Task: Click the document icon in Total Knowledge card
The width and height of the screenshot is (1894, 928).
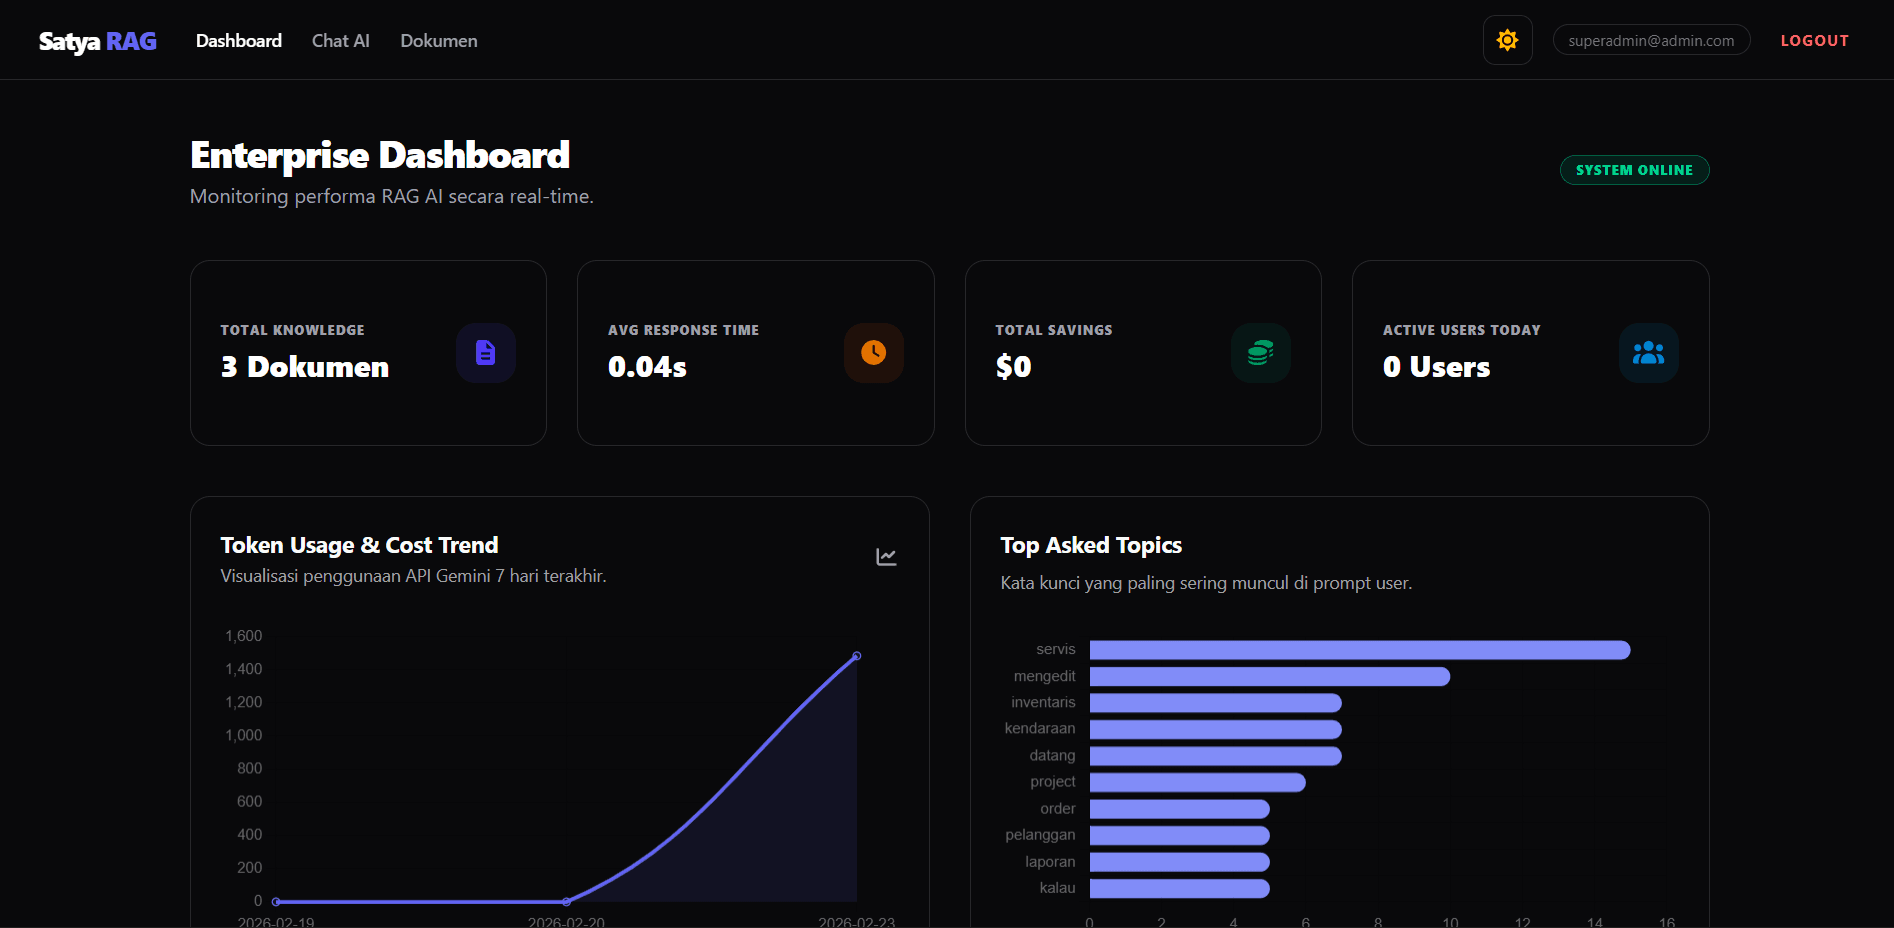Action: pyautogui.click(x=485, y=353)
